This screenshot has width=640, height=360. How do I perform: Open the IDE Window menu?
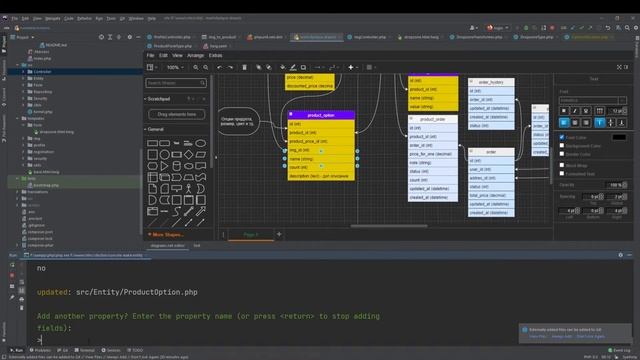[136, 18]
